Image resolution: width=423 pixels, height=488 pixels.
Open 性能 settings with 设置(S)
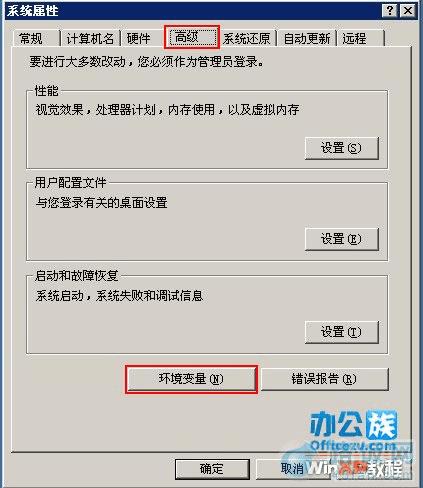coord(342,148)
